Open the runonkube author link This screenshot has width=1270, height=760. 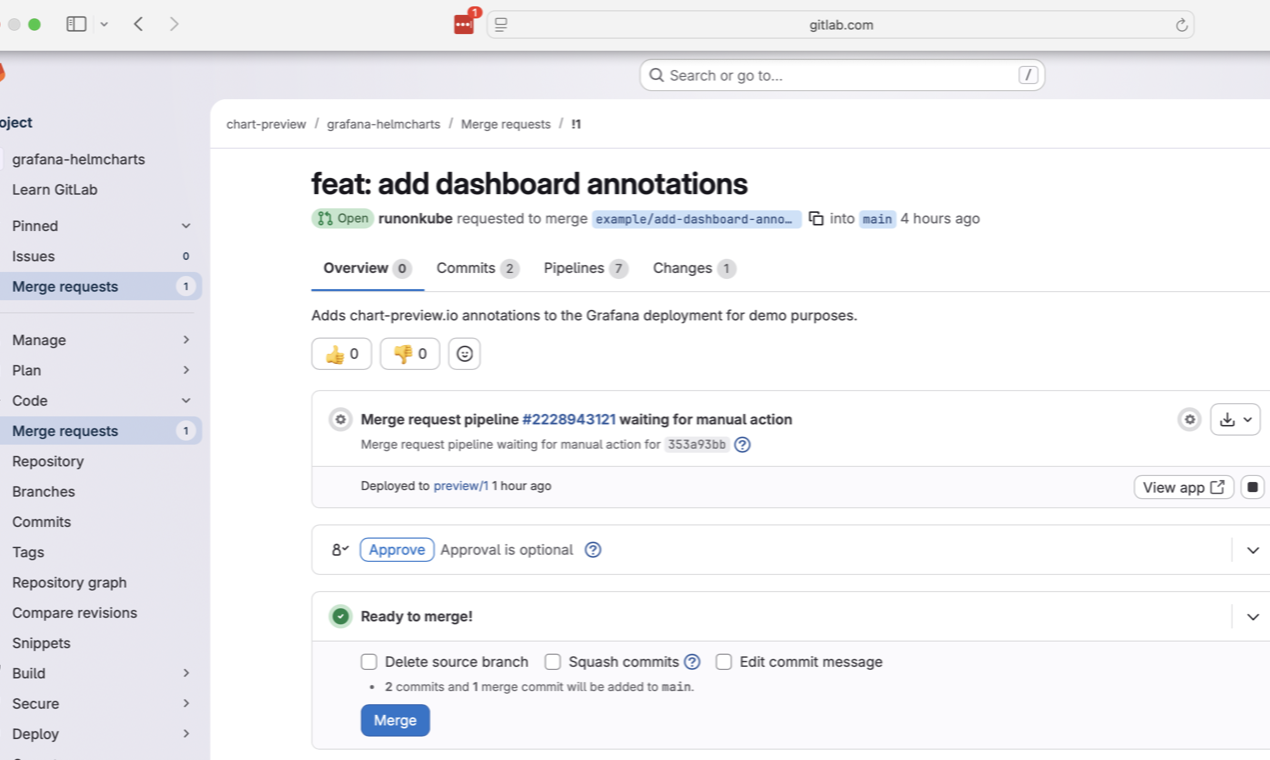[416, 218]
